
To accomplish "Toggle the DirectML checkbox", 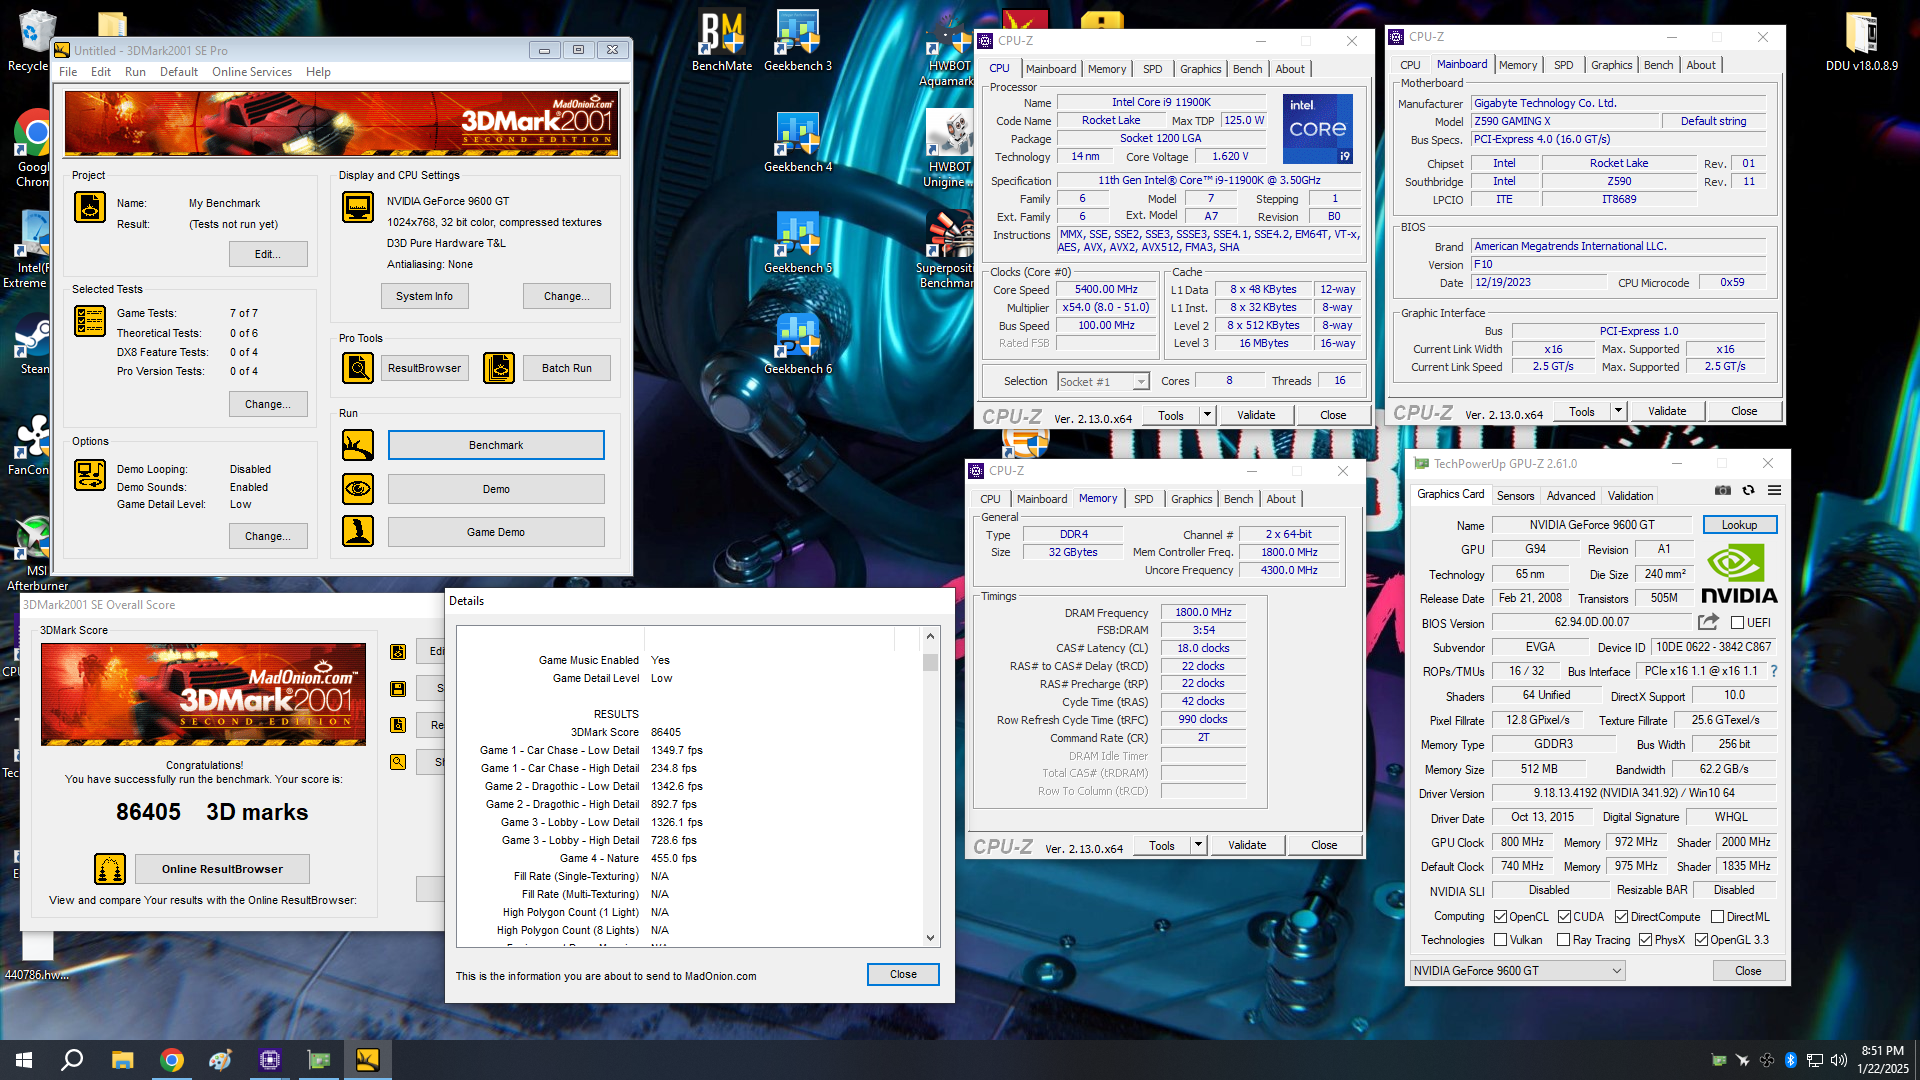I will click(1717, 917).
